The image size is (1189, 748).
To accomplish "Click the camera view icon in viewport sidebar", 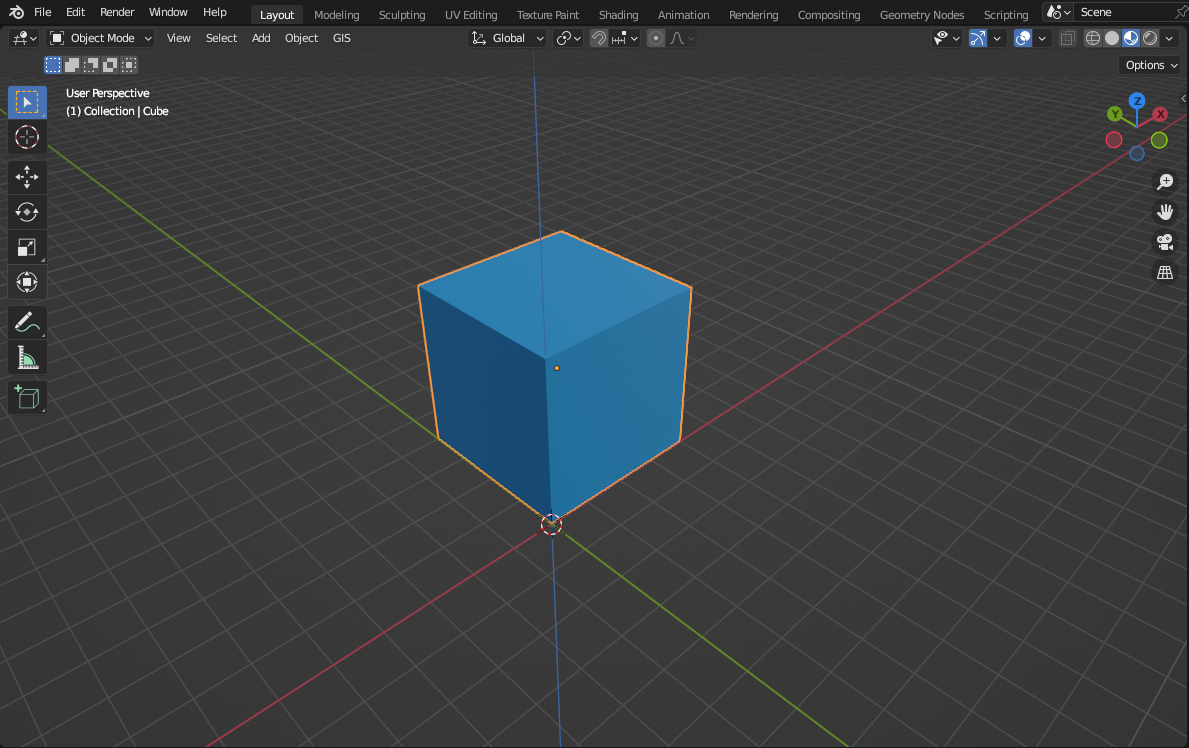I will point(1164,242).
